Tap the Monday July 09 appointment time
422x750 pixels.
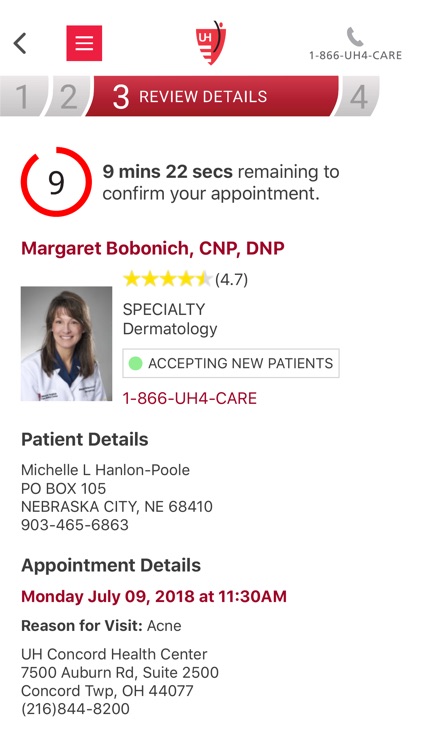point(154,596)
